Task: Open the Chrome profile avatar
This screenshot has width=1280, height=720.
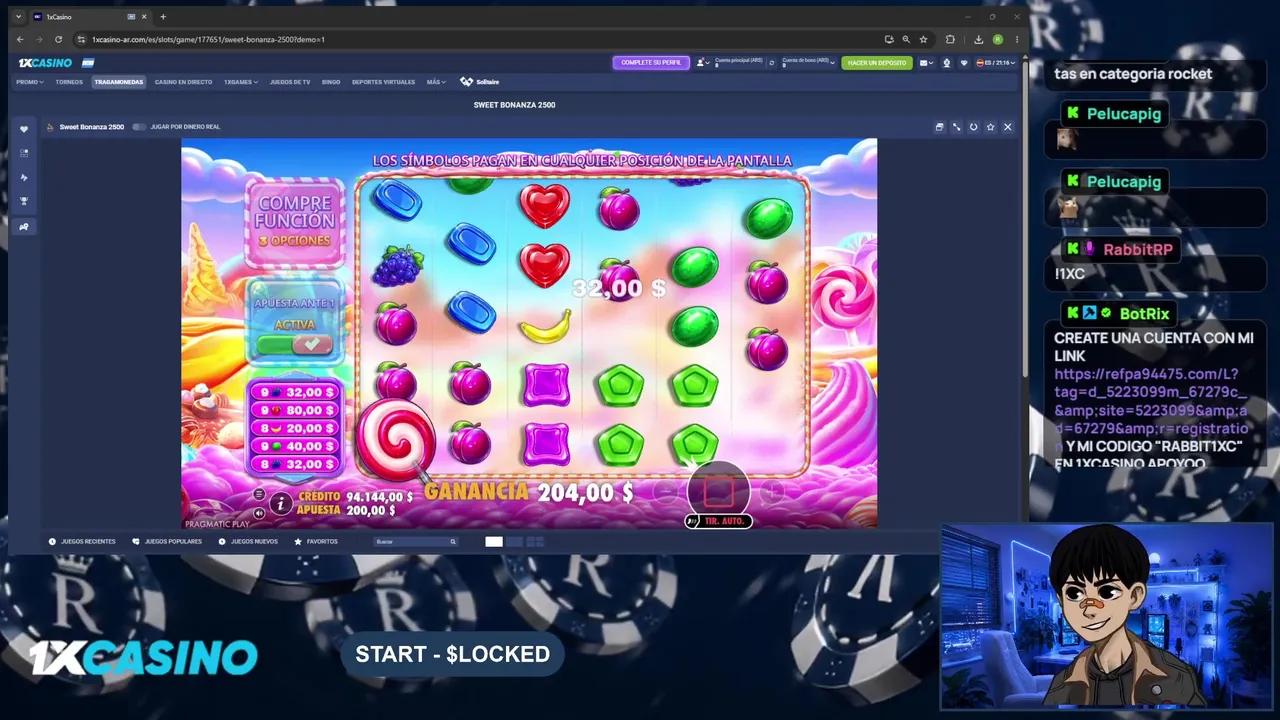Action: (997, 39)
